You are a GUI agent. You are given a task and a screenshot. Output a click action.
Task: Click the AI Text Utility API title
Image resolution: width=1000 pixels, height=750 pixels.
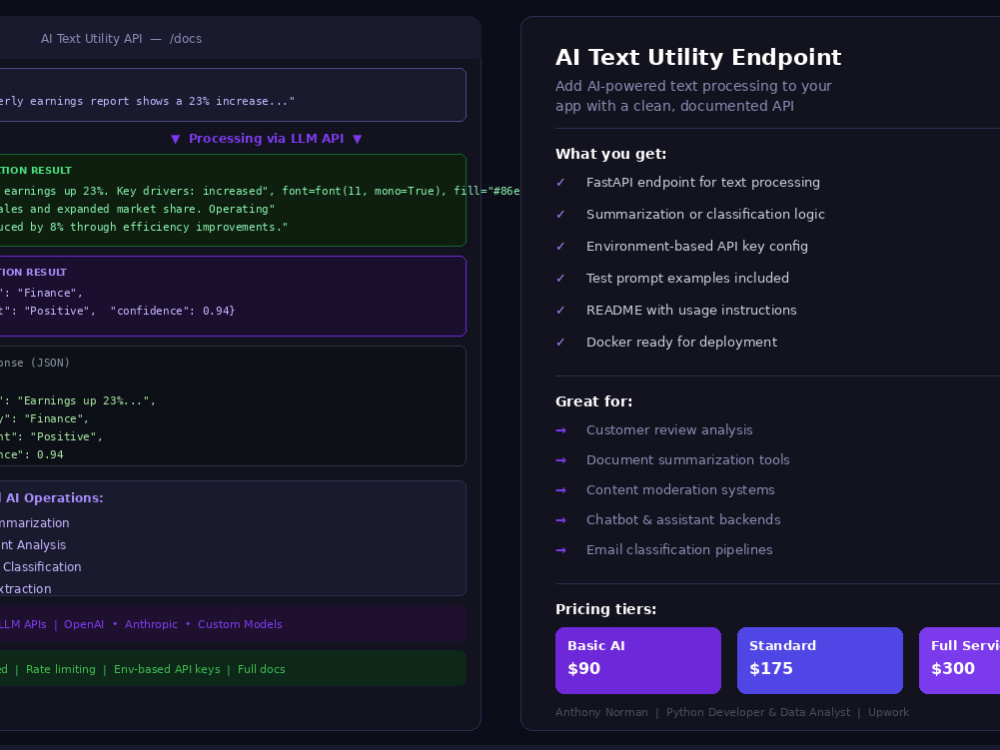(x=91, y=39)
